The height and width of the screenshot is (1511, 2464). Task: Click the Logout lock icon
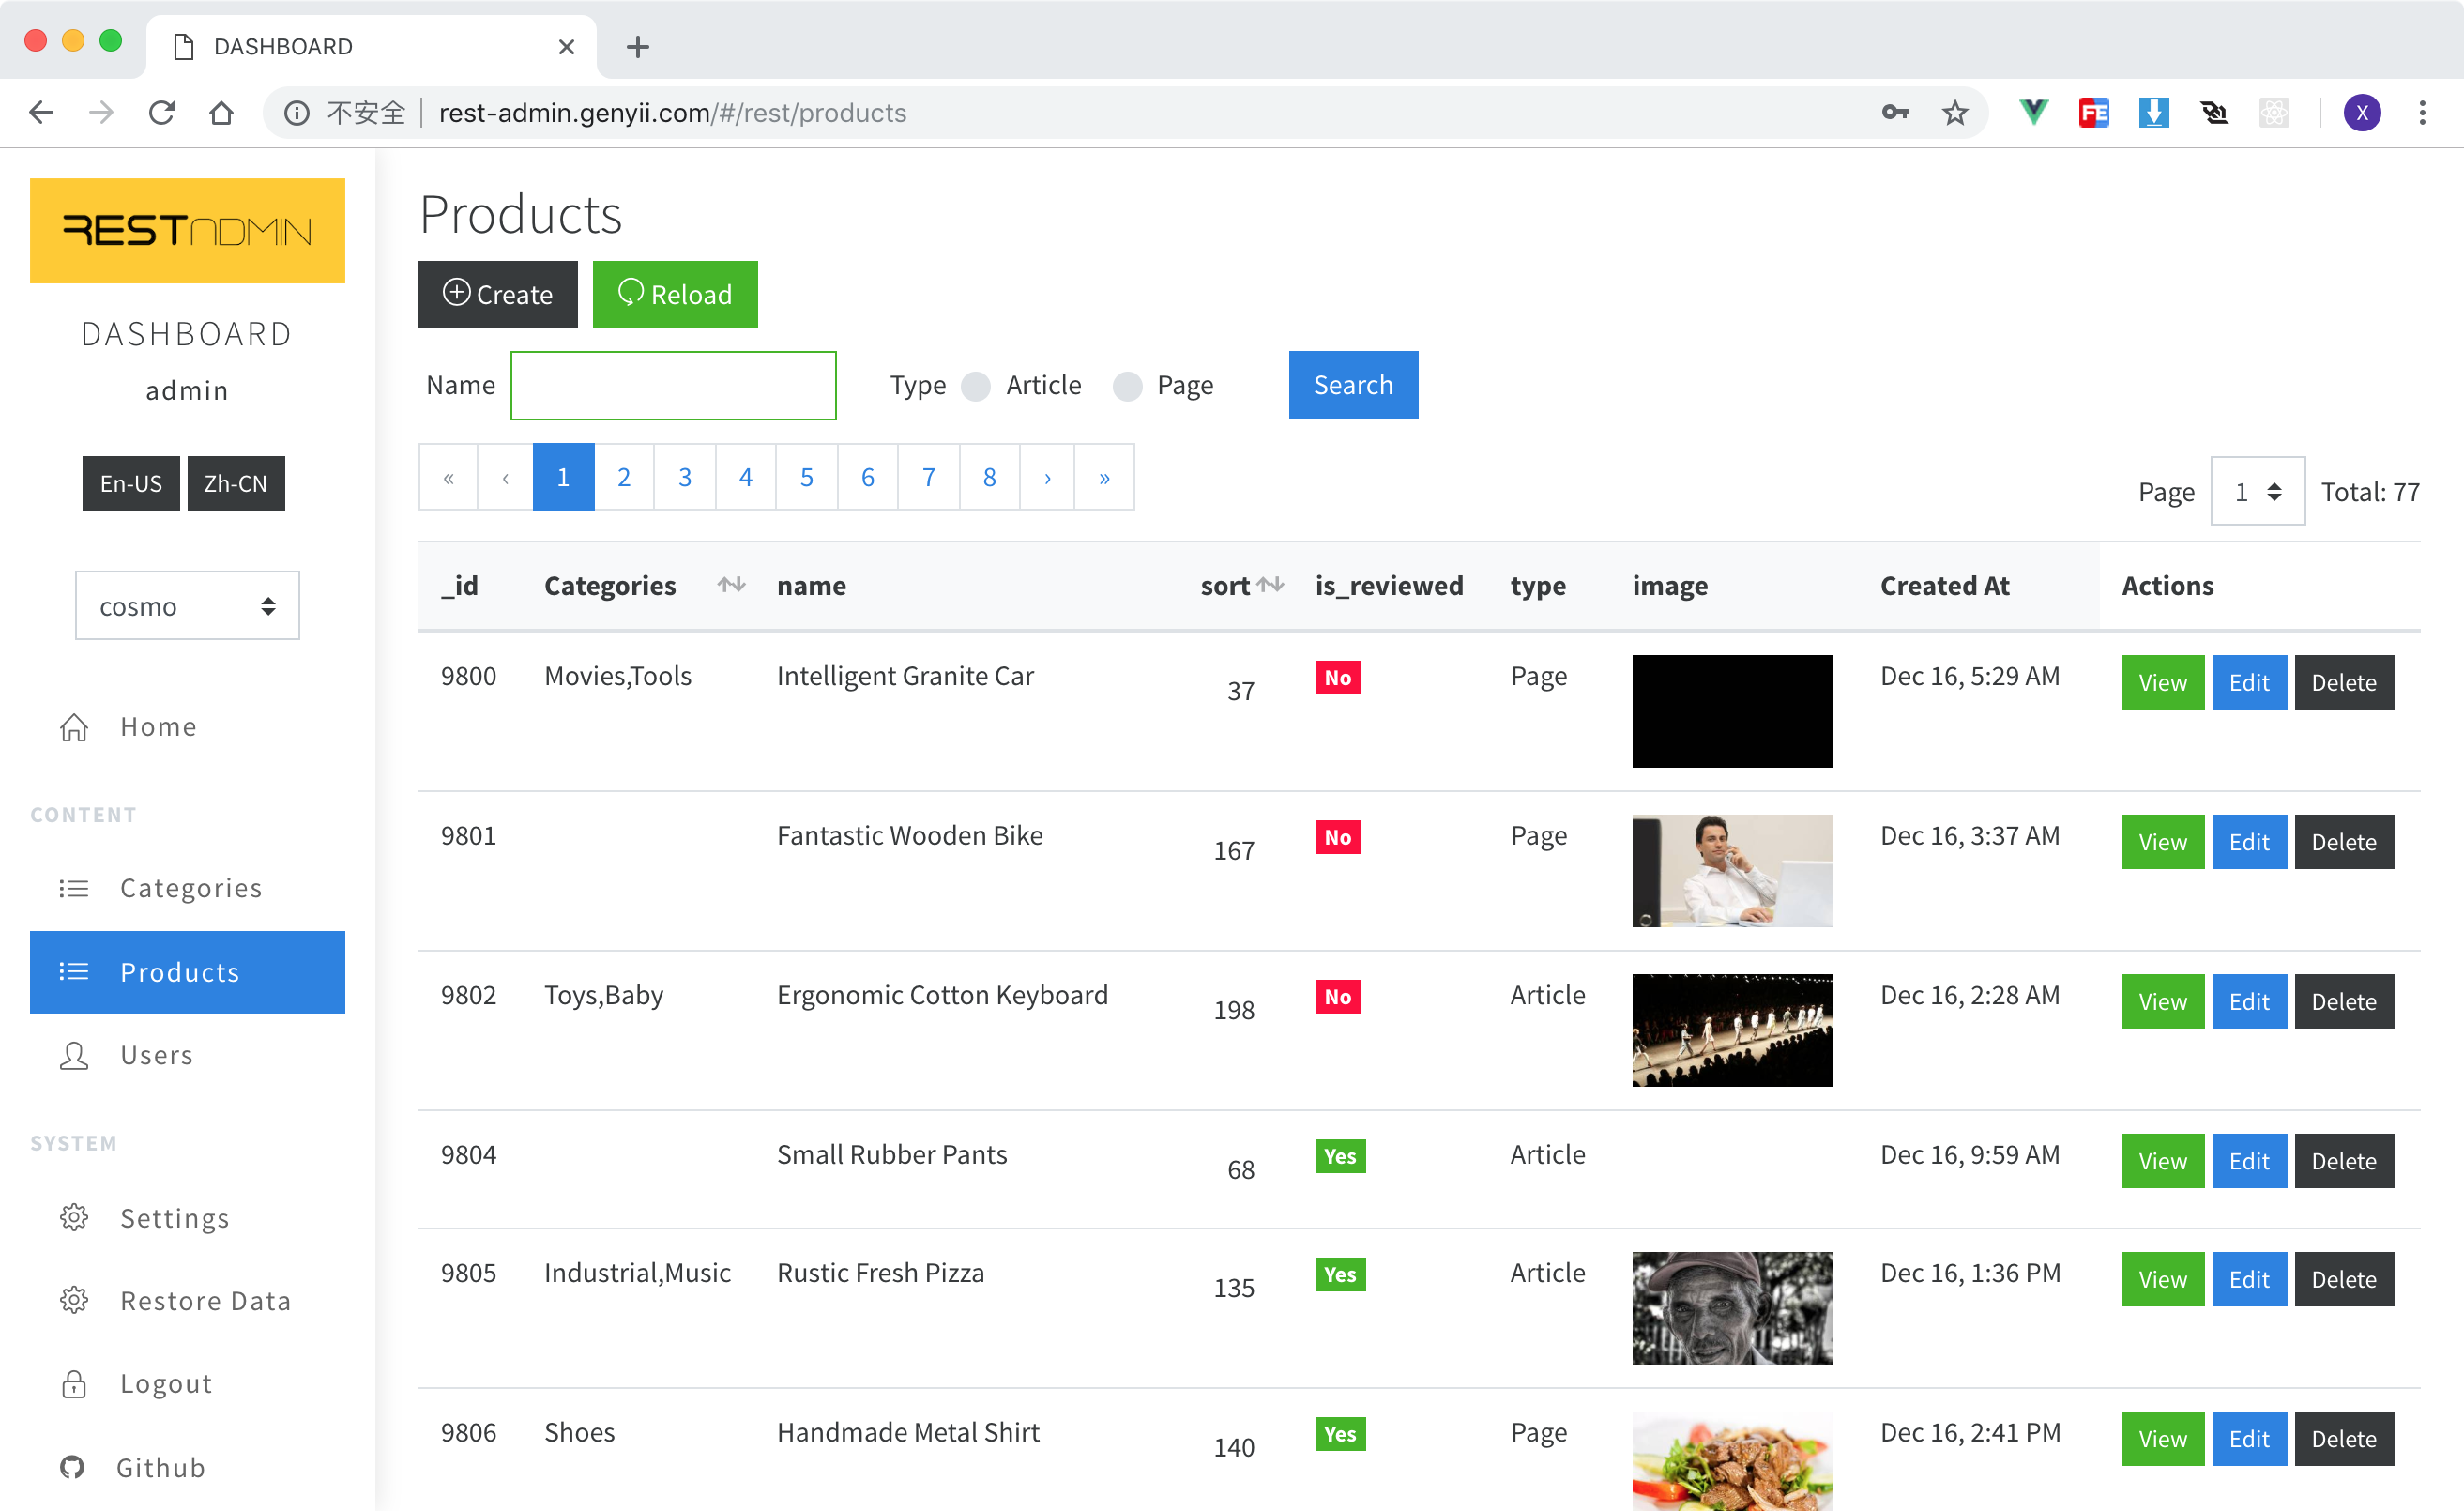(74, 1384)
